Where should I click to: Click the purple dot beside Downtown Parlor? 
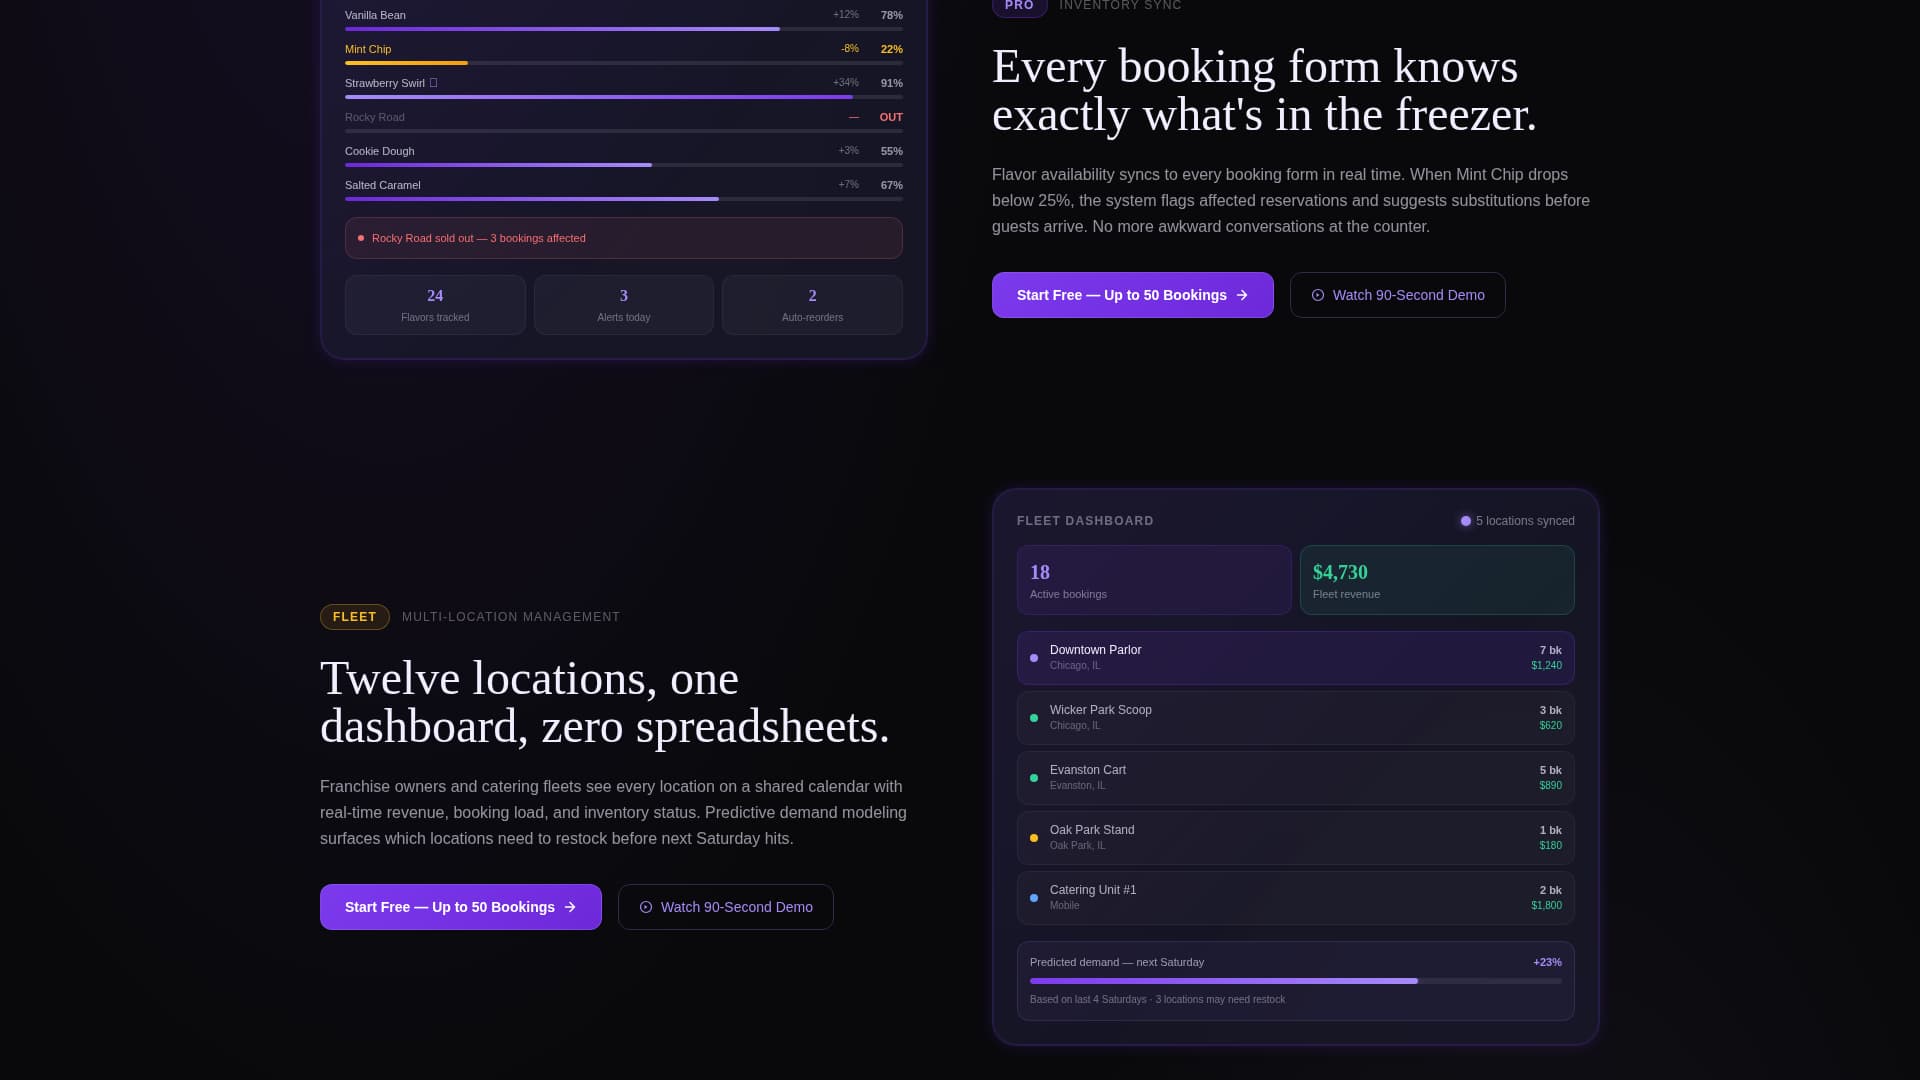point(1034,658)
